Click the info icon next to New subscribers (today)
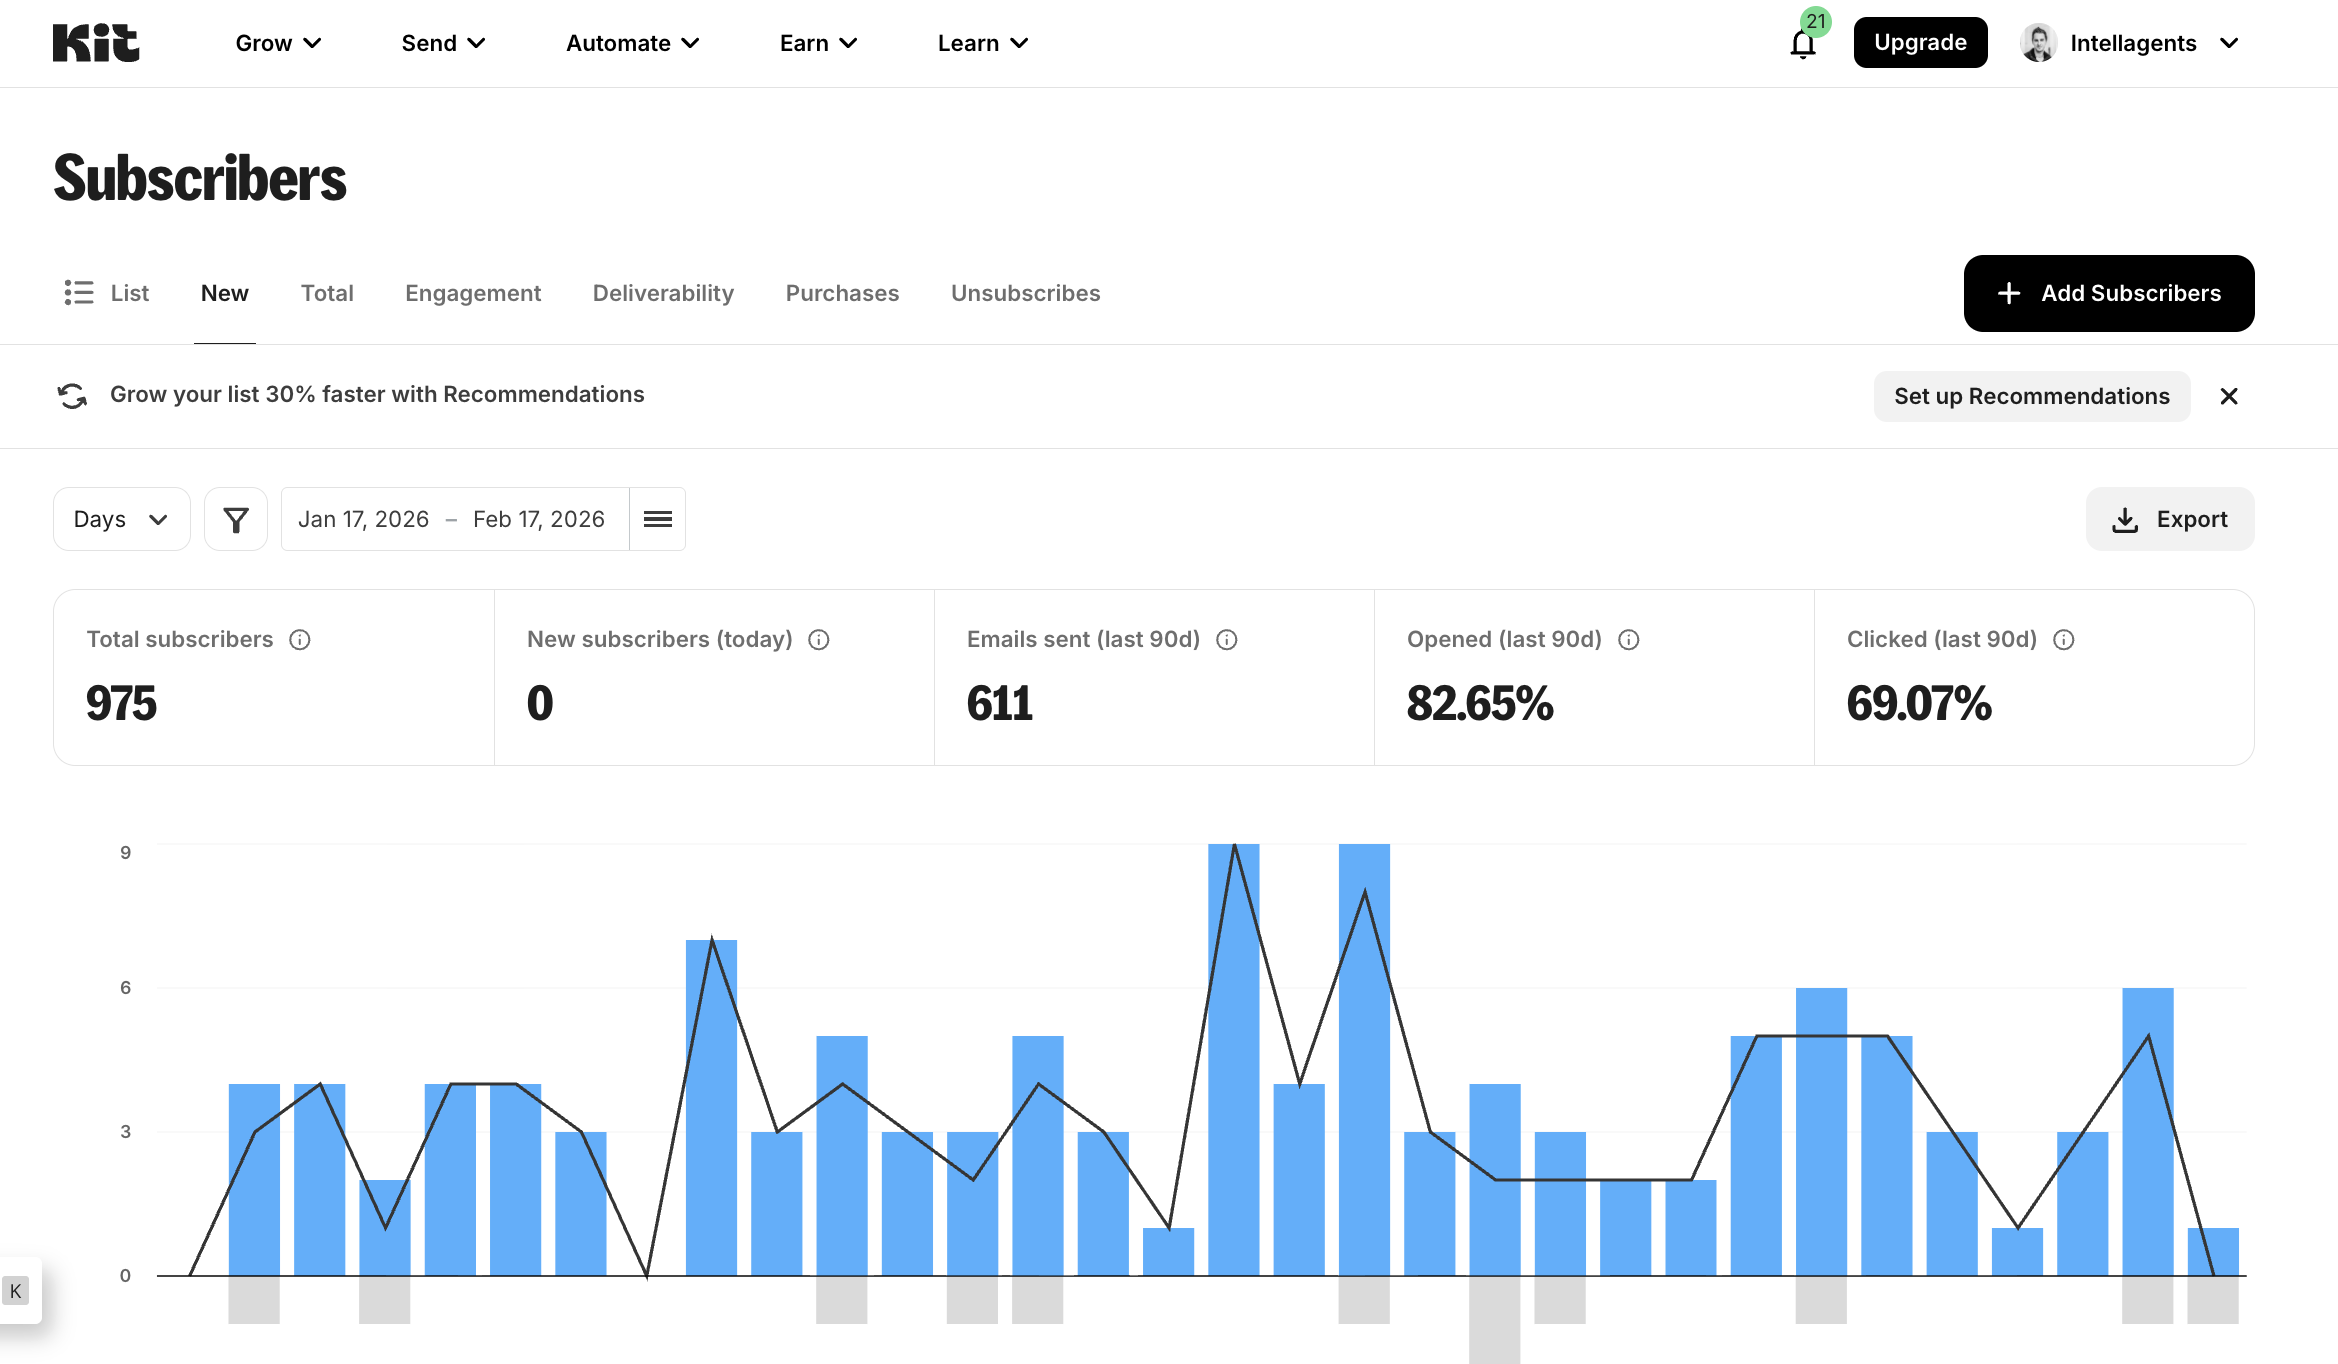 [x=818, y=639]
